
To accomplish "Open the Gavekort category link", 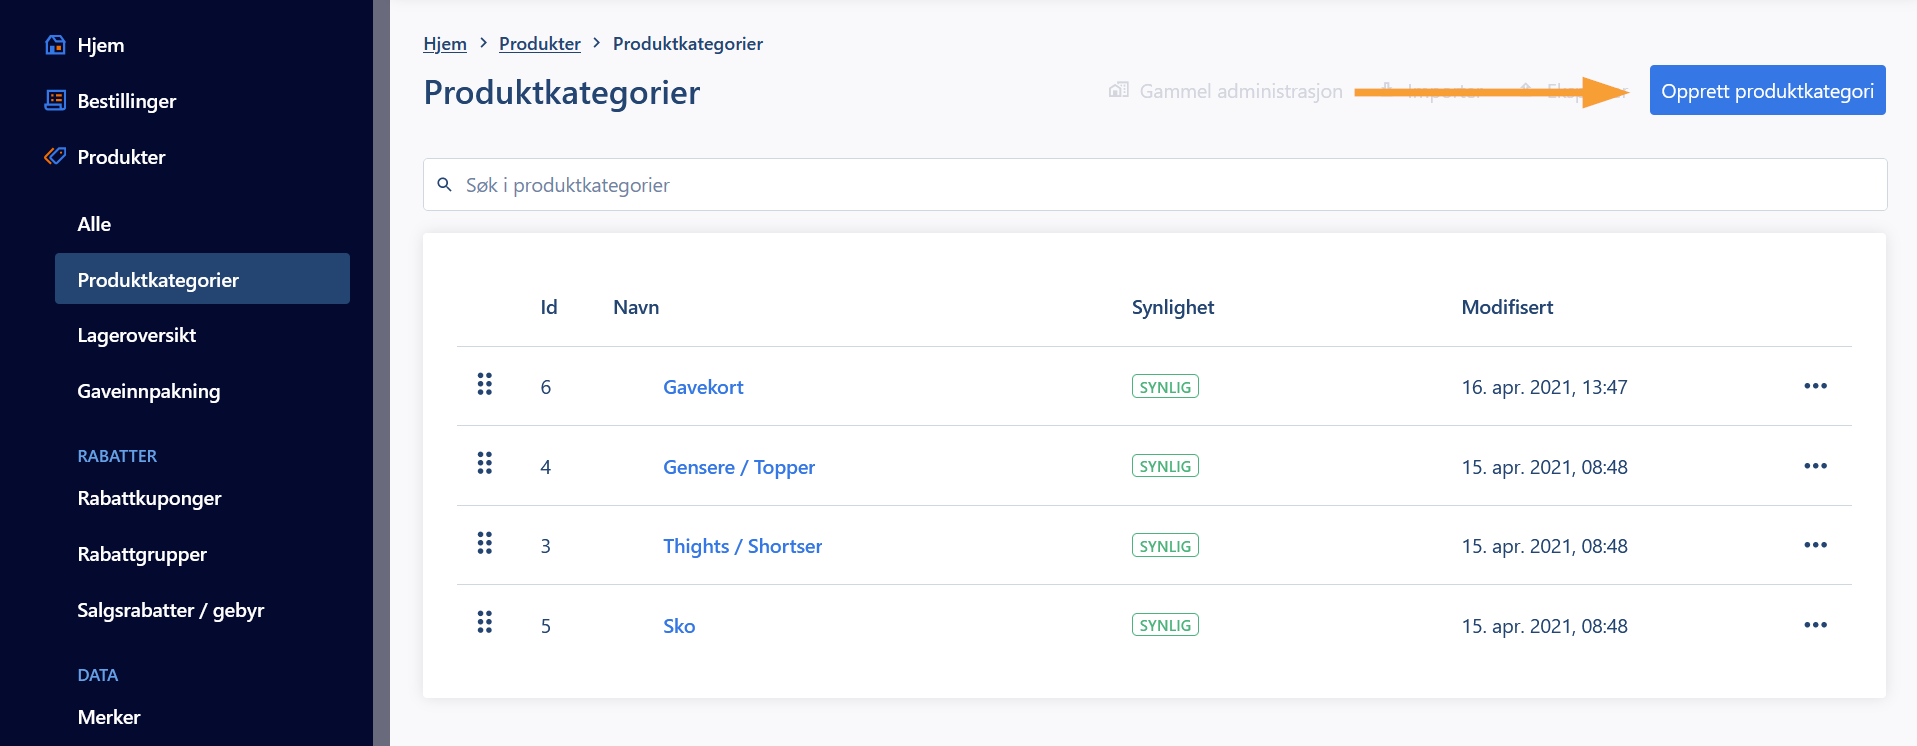I will [703, 387].
